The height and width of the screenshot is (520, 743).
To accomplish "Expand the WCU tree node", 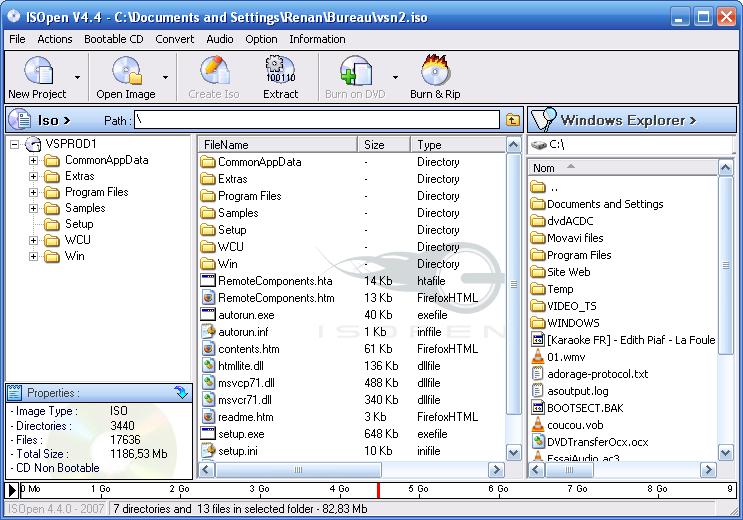I will pyautogui.click(x=33, y=240).
